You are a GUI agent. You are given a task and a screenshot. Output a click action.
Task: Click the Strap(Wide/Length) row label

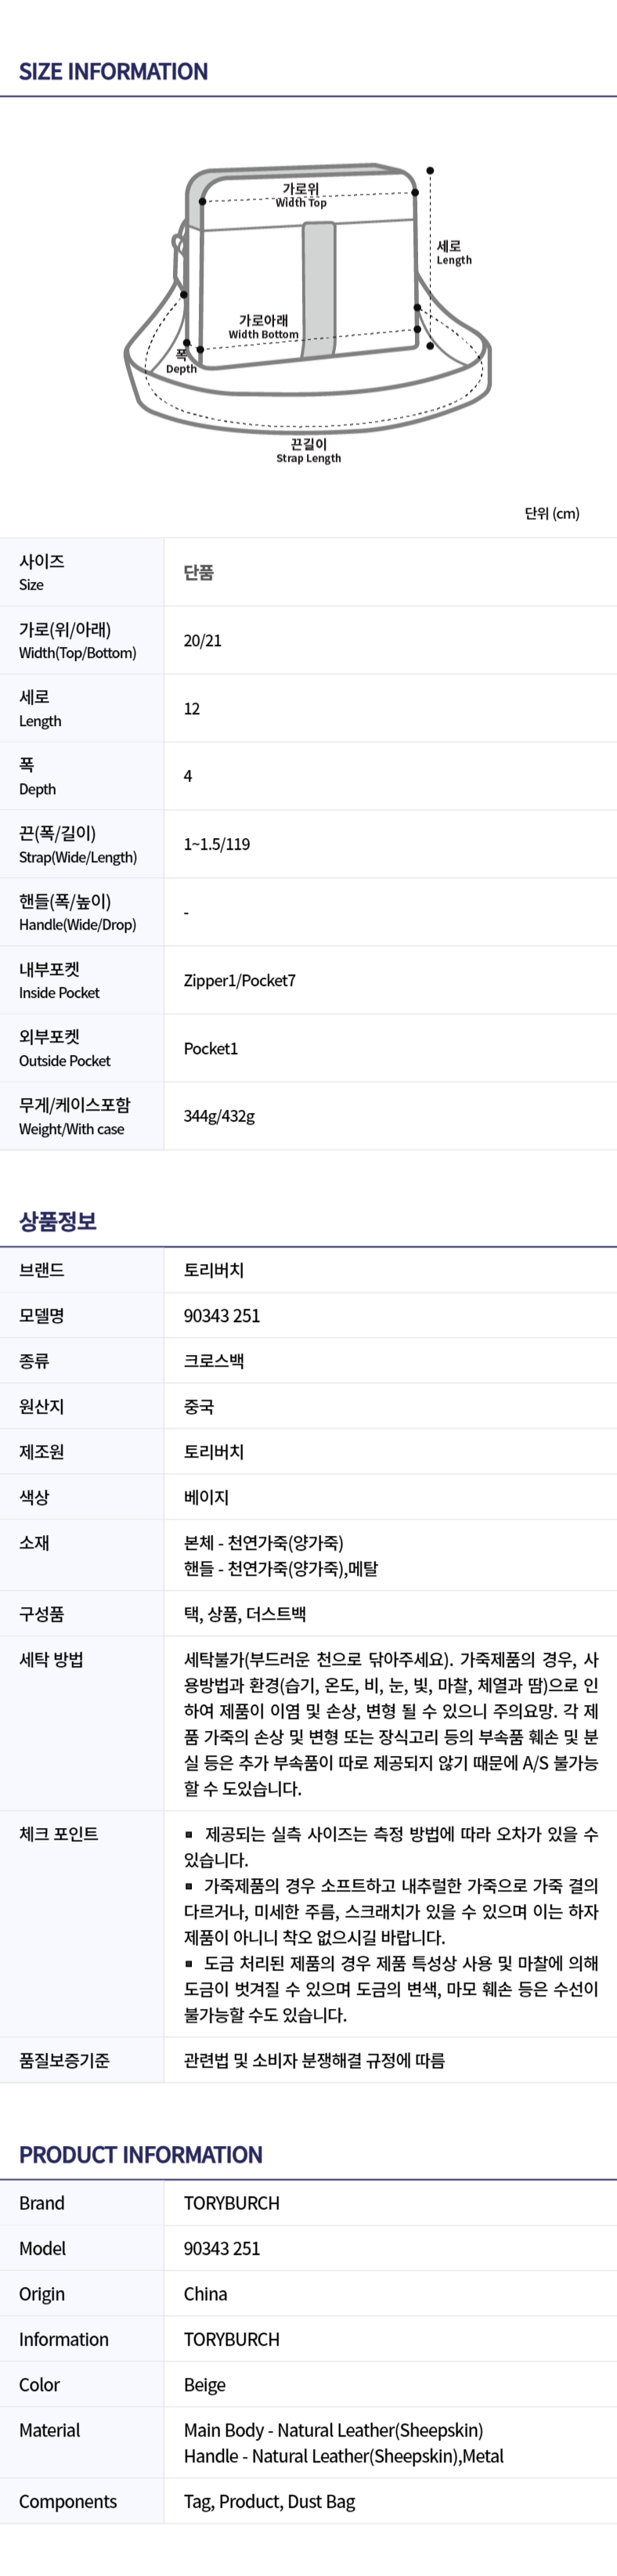(78, 844)
